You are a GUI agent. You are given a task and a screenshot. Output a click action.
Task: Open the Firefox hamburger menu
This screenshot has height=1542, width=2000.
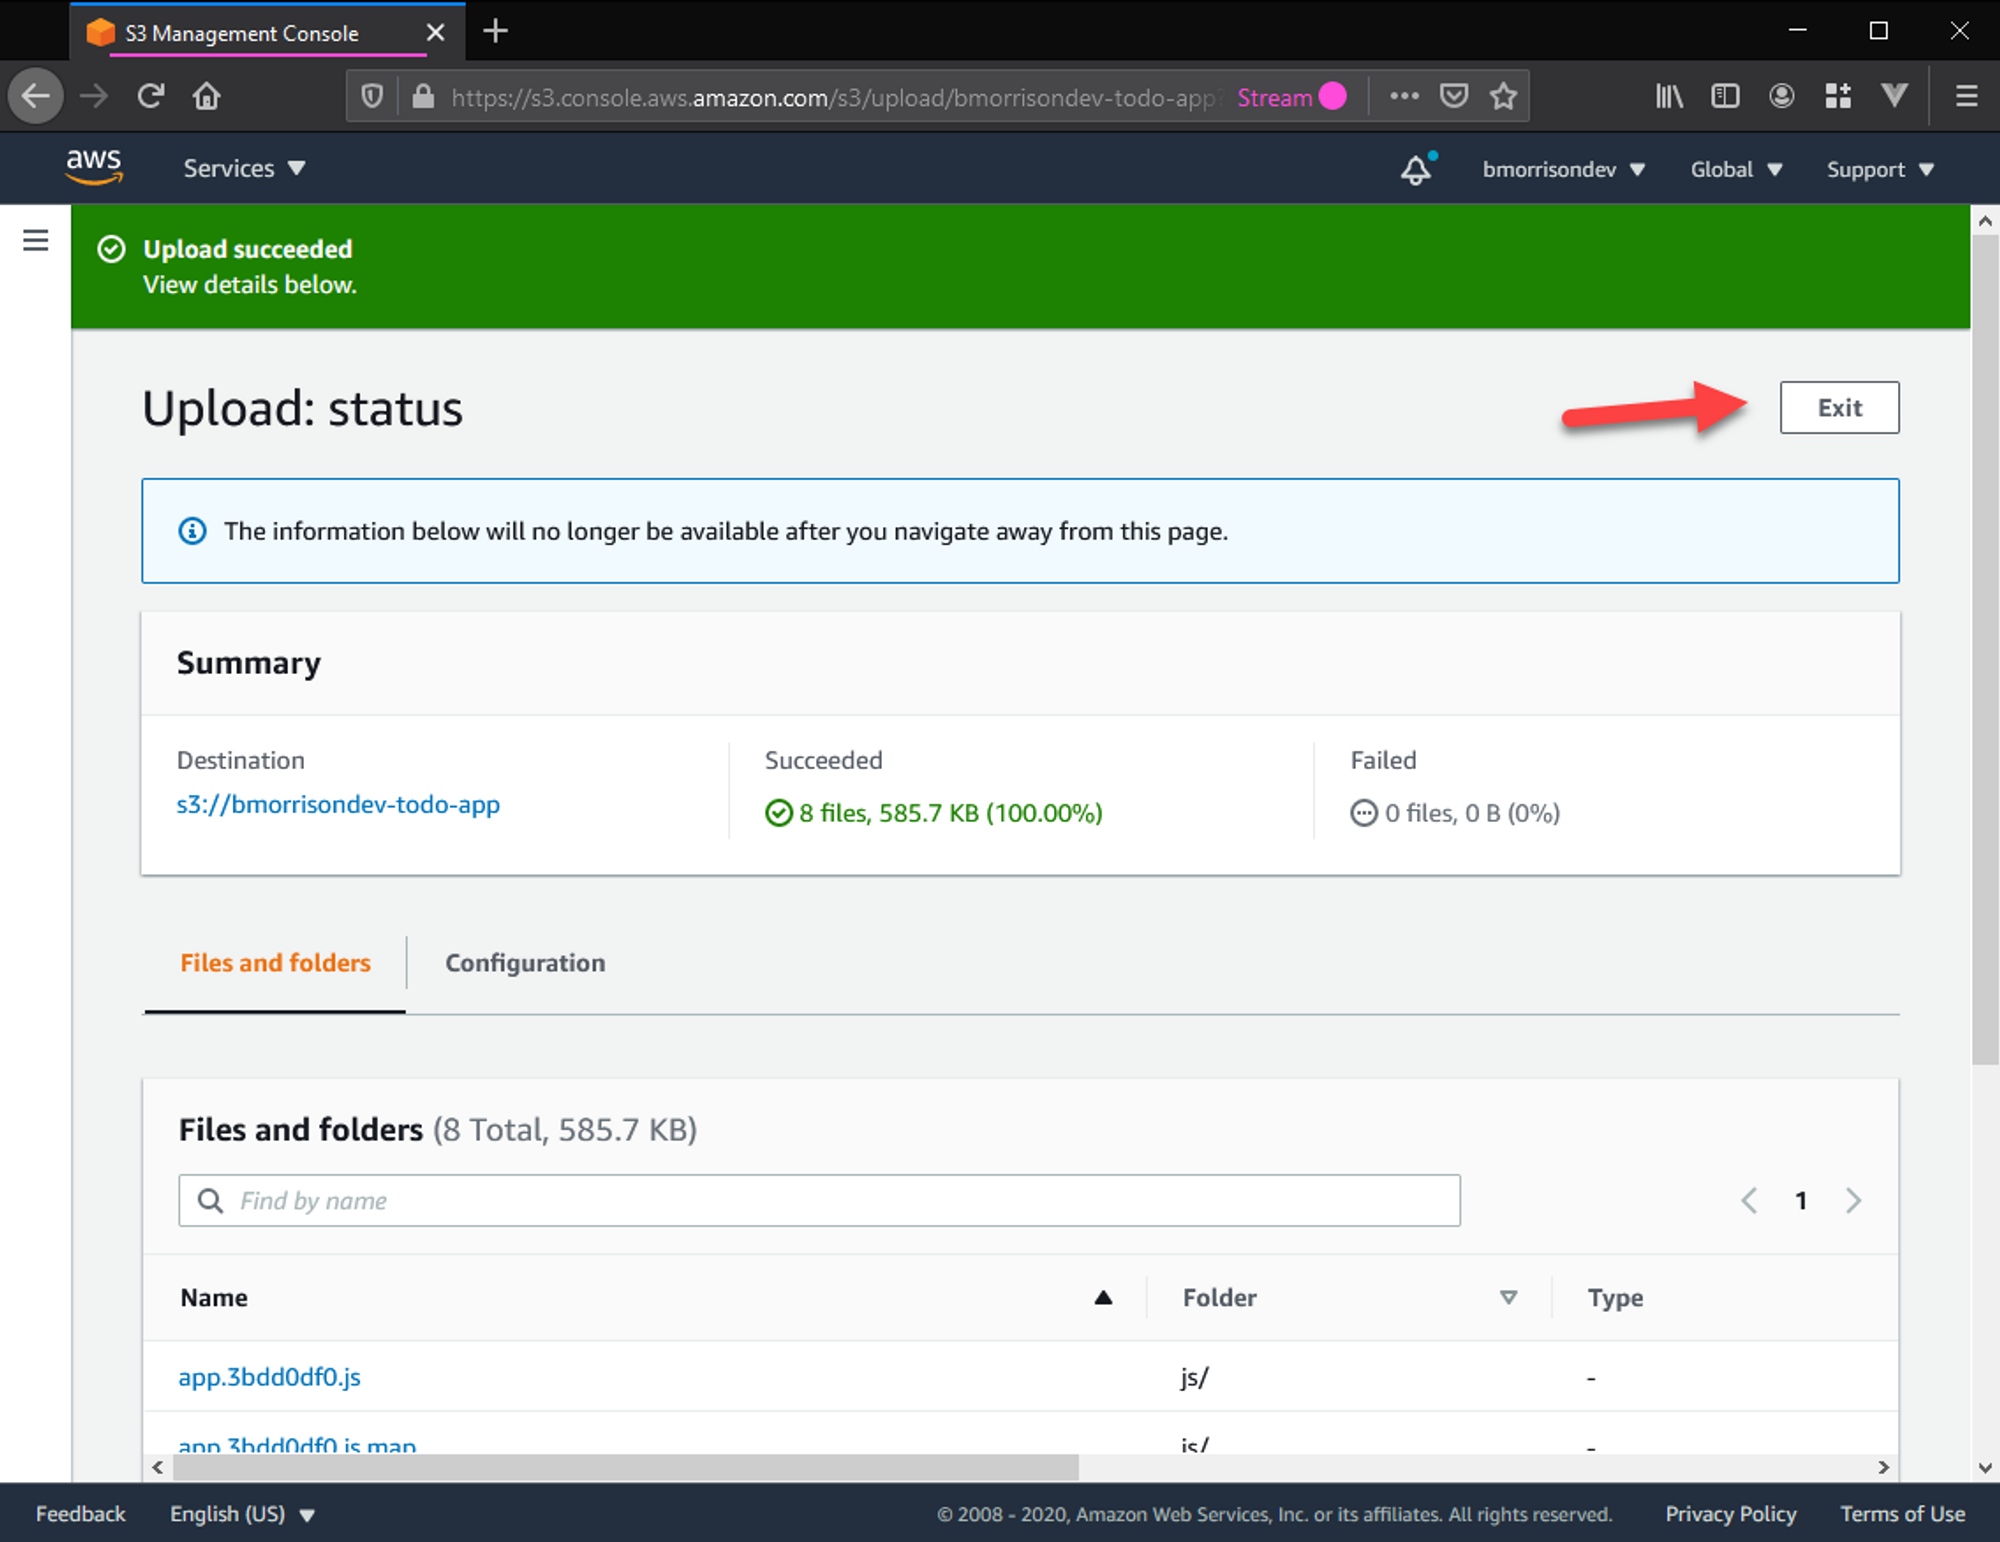(x=1966, y=96)
